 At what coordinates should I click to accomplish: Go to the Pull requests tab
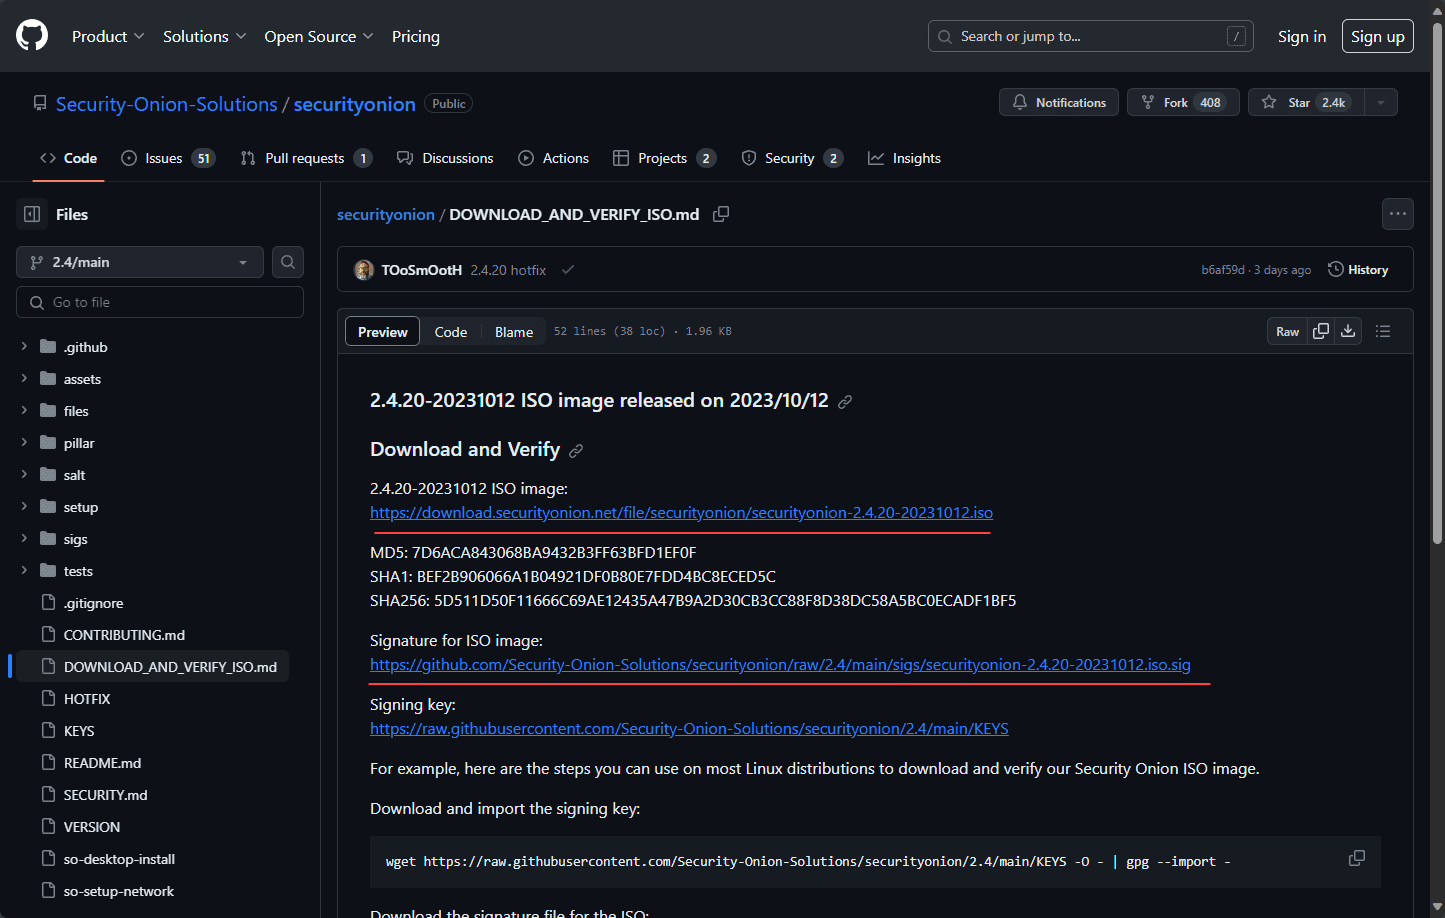click(305, 158)
